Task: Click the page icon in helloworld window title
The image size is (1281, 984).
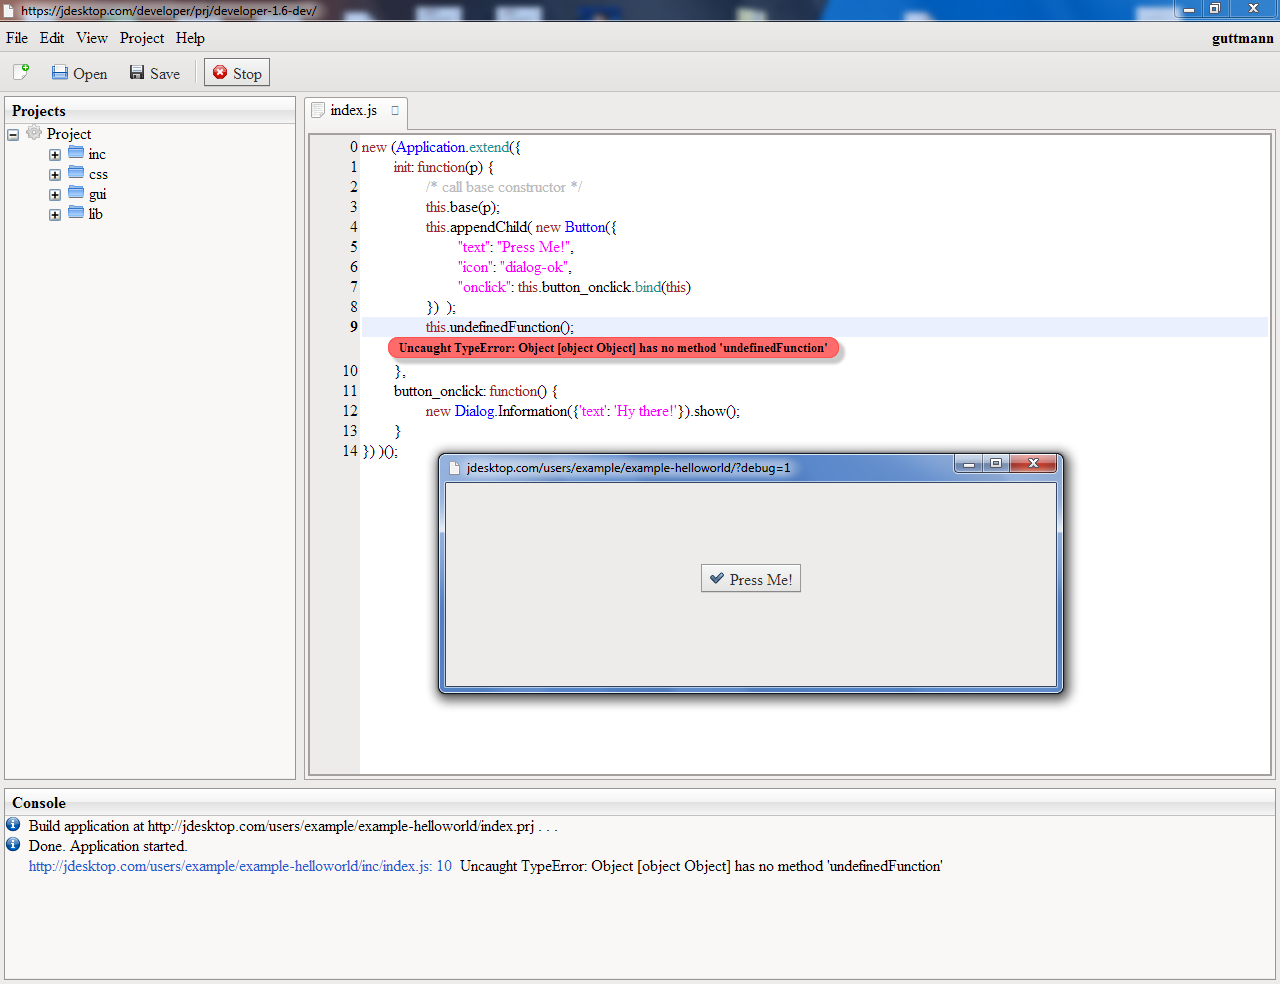Action: coord(454,468)
